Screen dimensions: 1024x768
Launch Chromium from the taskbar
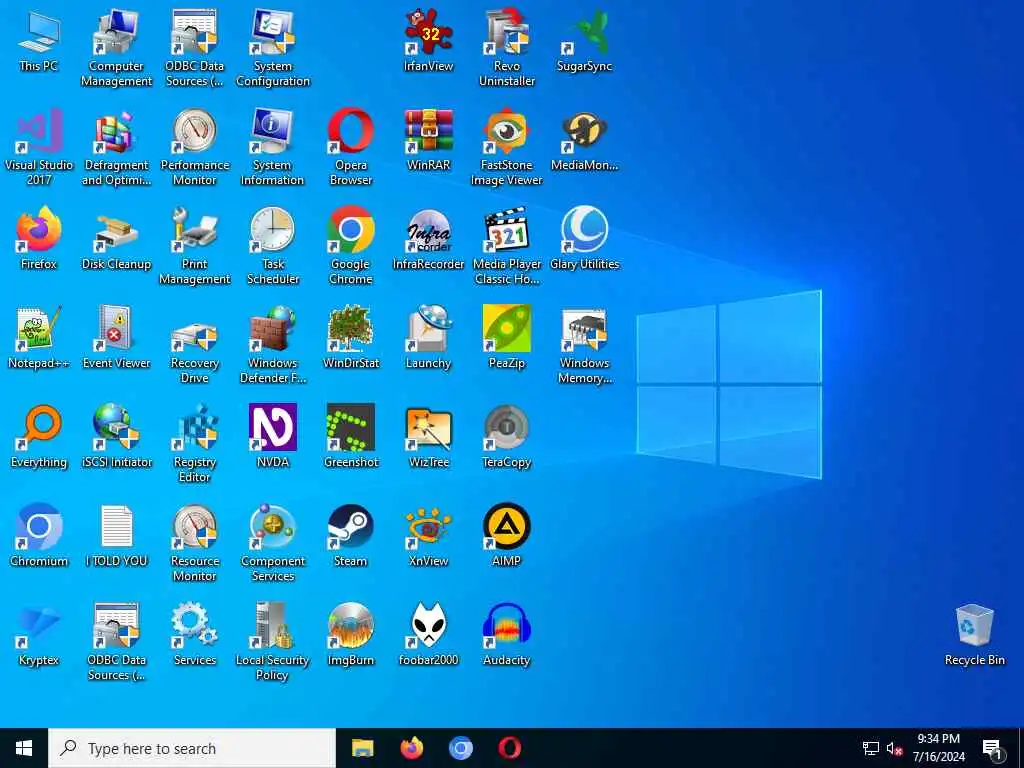(460, 748)
